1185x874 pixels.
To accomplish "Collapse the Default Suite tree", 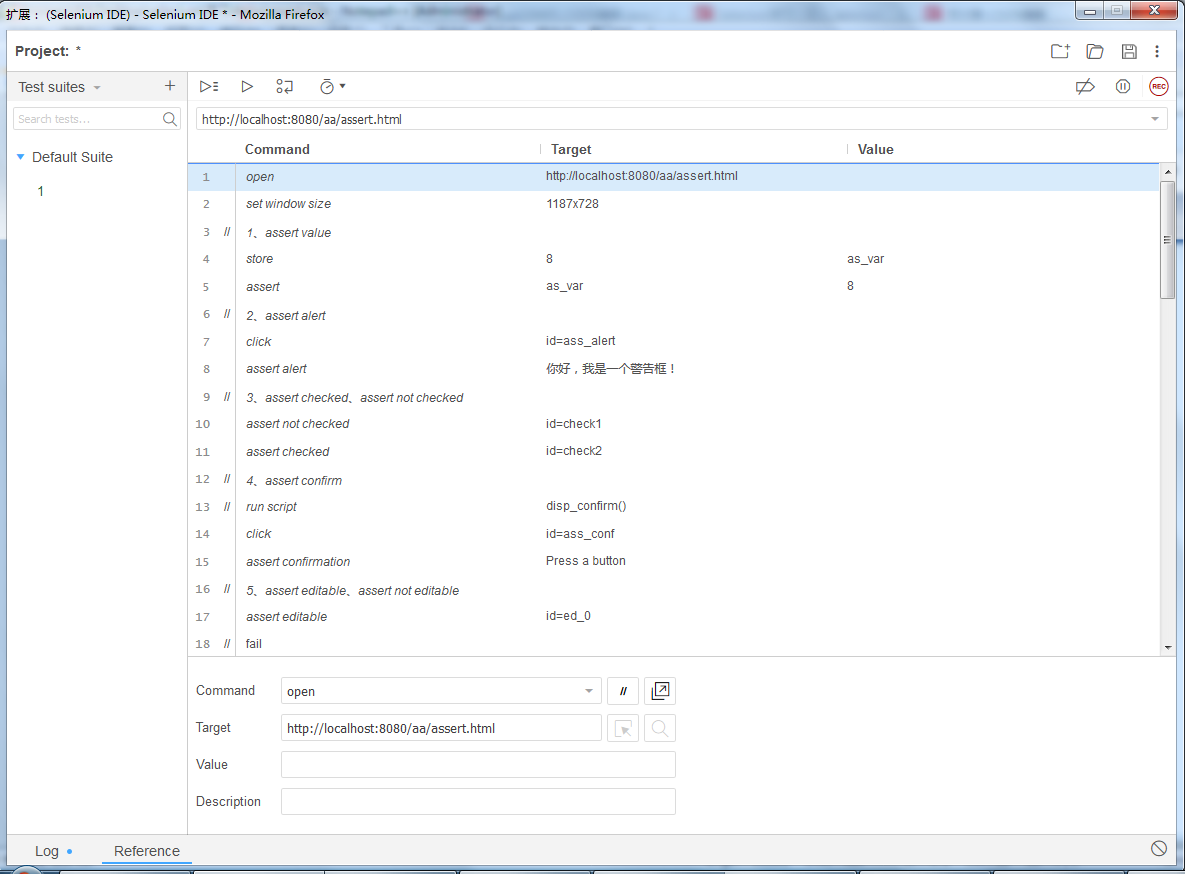I will tap(20, 157).
